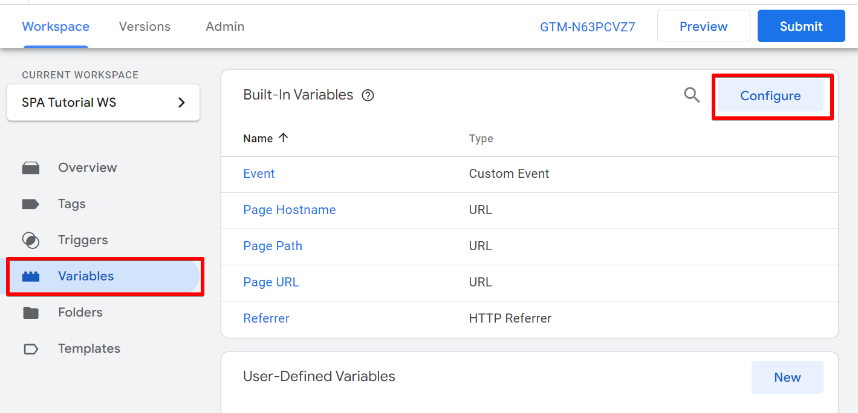
Task: Click the Built-In Variables search magnifier
Action: tap(692, 95)
